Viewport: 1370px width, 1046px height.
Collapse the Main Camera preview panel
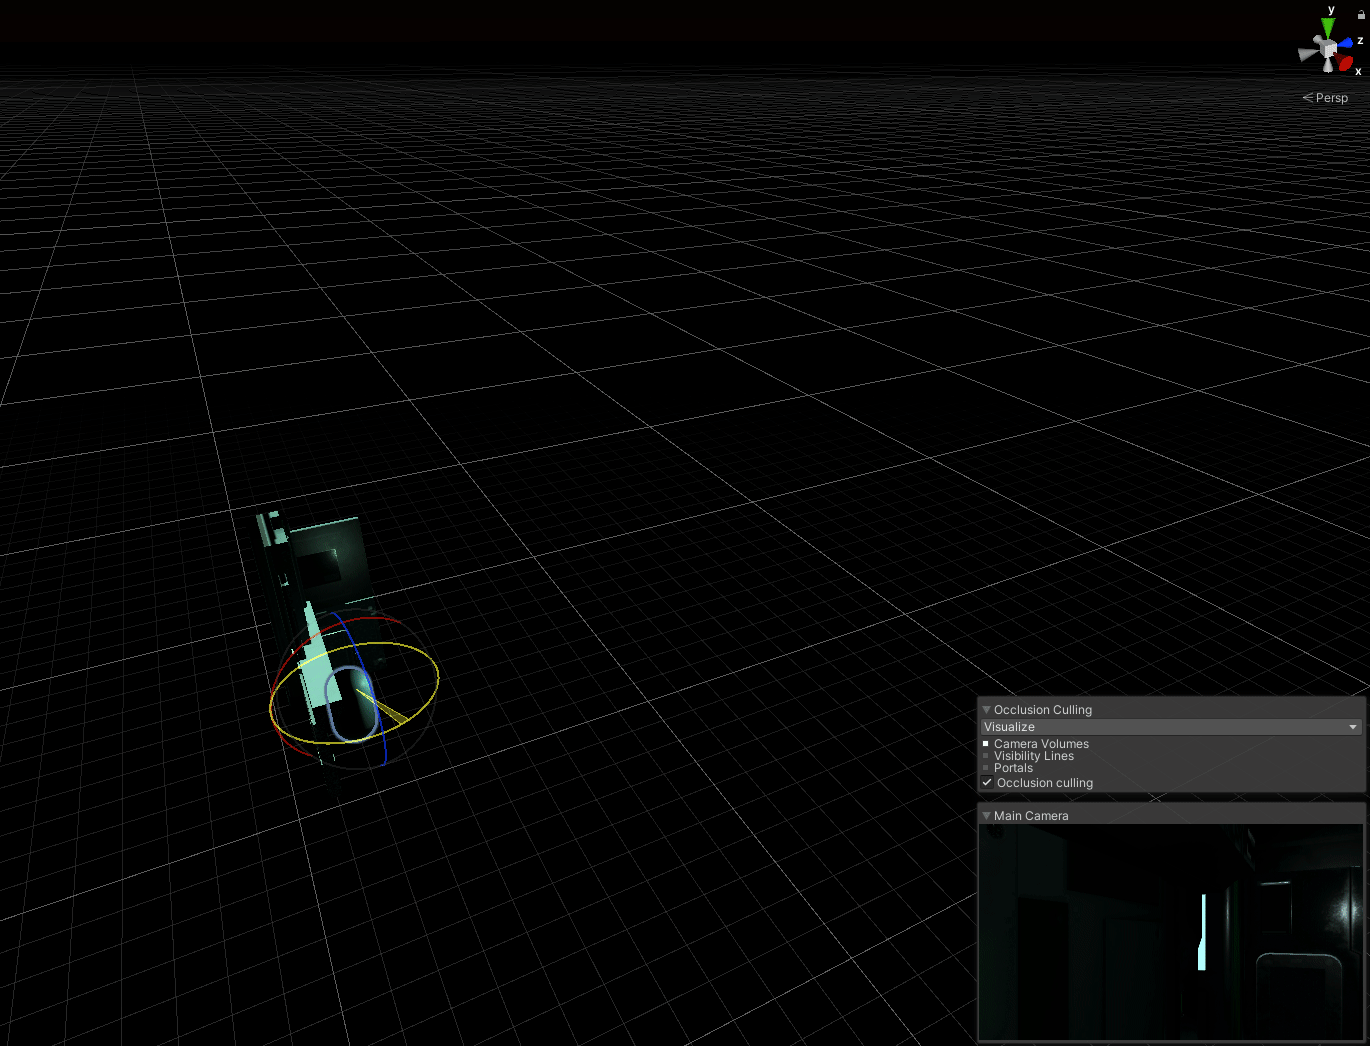[986, 816]
